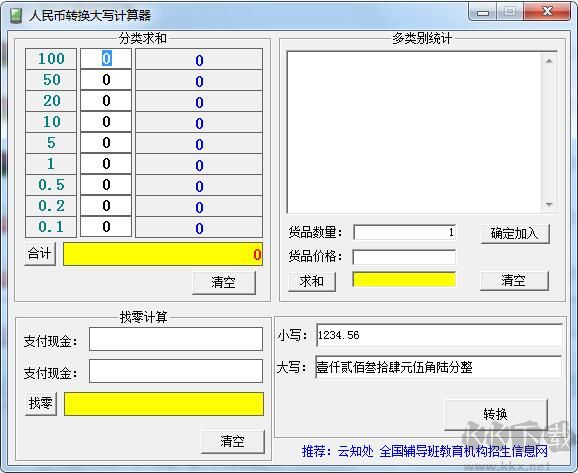Click the 0.1 denomination label
The width and height of the screenshot is (578, 473).
(x=51, y=227)
